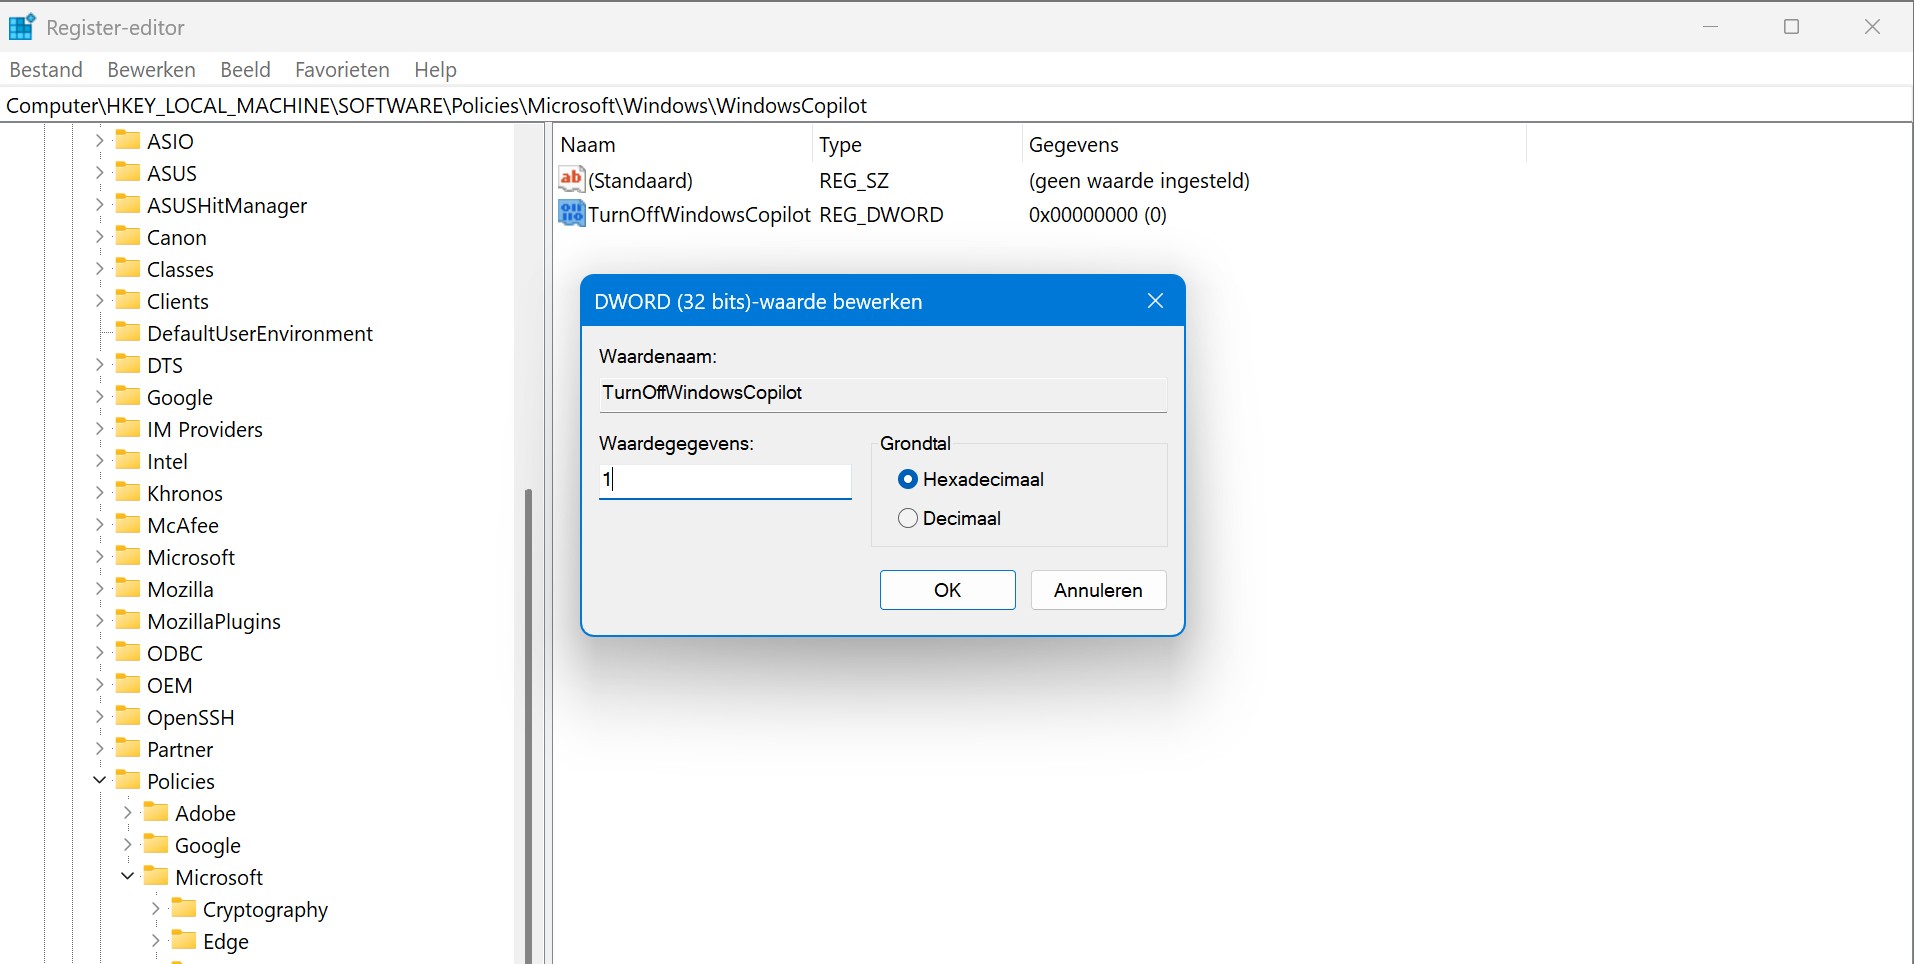Click the Partner folder icon
This screenshot has width=1914, height=964.
tap(128, 748)
